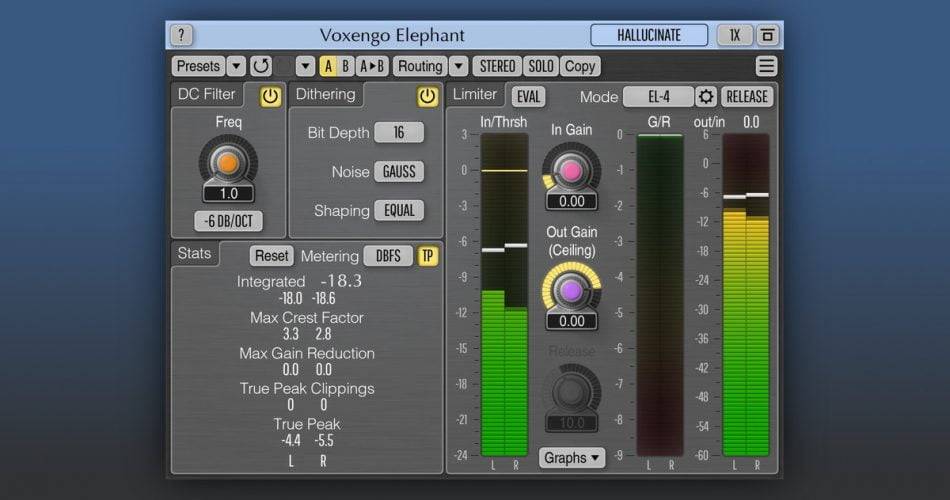Click the Out Gain Ceiling knob
Screen dimensions: 950x500
point(571,291)
